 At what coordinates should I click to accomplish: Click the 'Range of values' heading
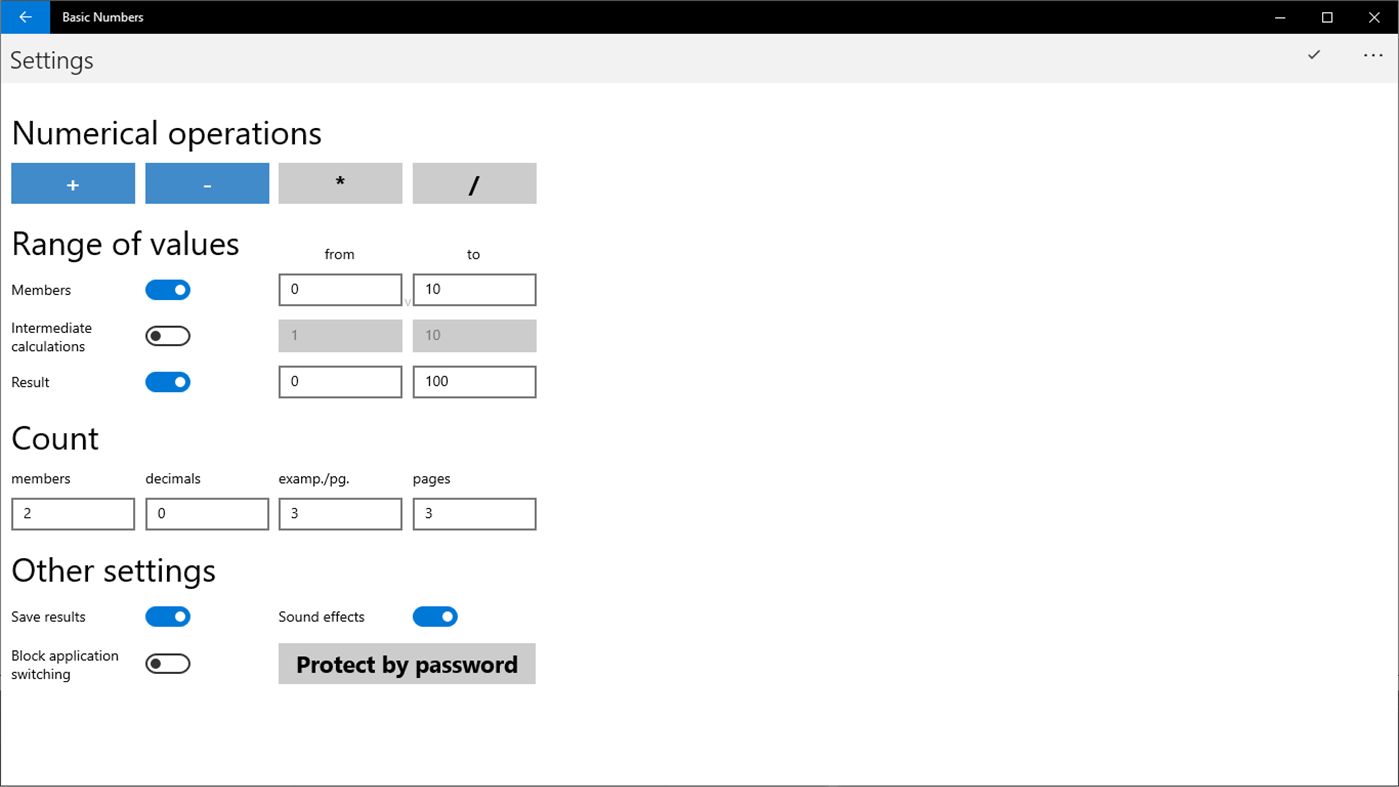pos(125,244)
